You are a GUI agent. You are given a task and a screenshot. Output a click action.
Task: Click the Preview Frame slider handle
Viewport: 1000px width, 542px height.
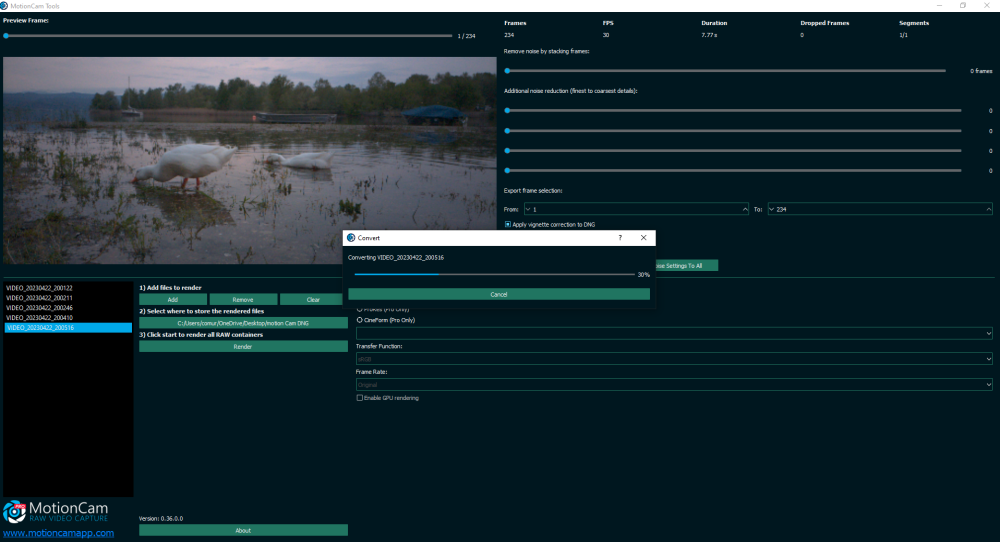point(6,36)
